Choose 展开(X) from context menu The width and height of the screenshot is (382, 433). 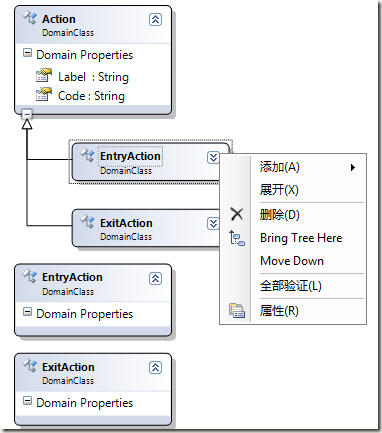click(293, 190)
